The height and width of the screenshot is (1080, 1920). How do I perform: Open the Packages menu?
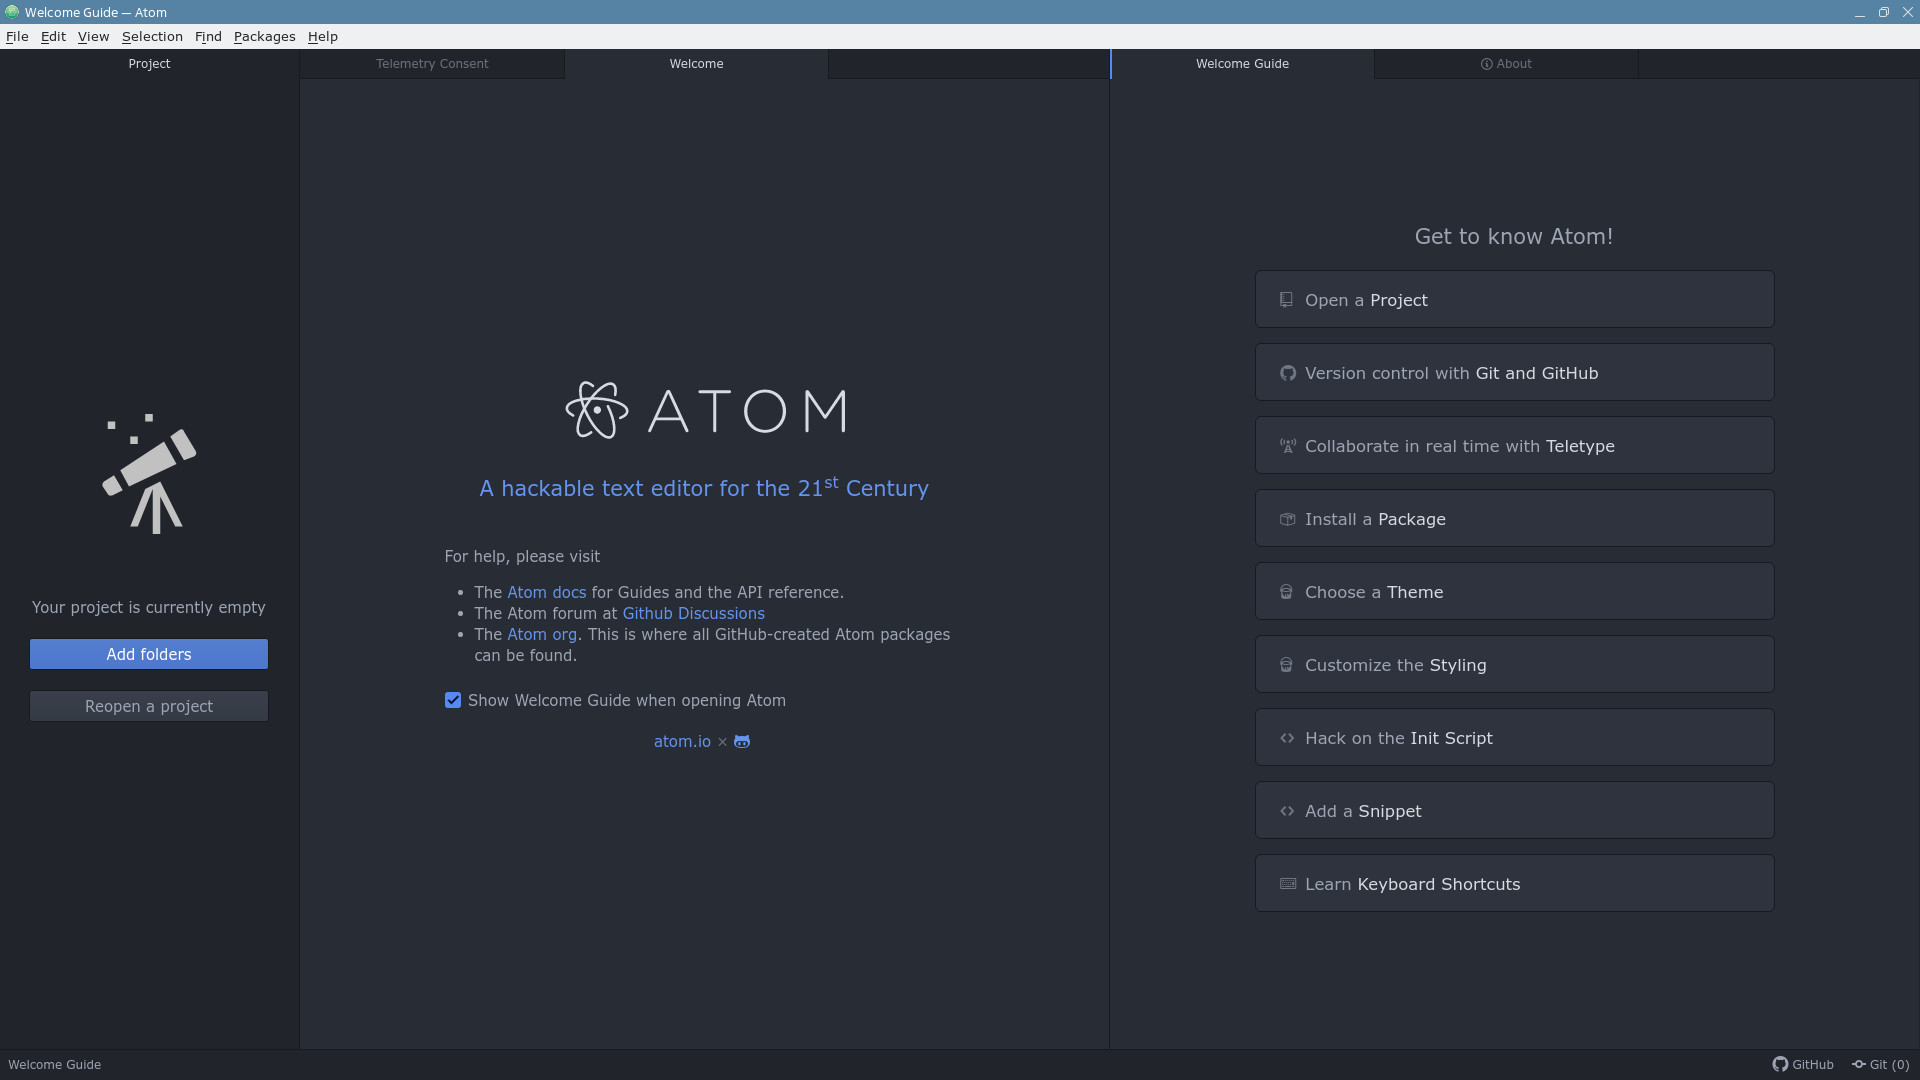point(264,36)
